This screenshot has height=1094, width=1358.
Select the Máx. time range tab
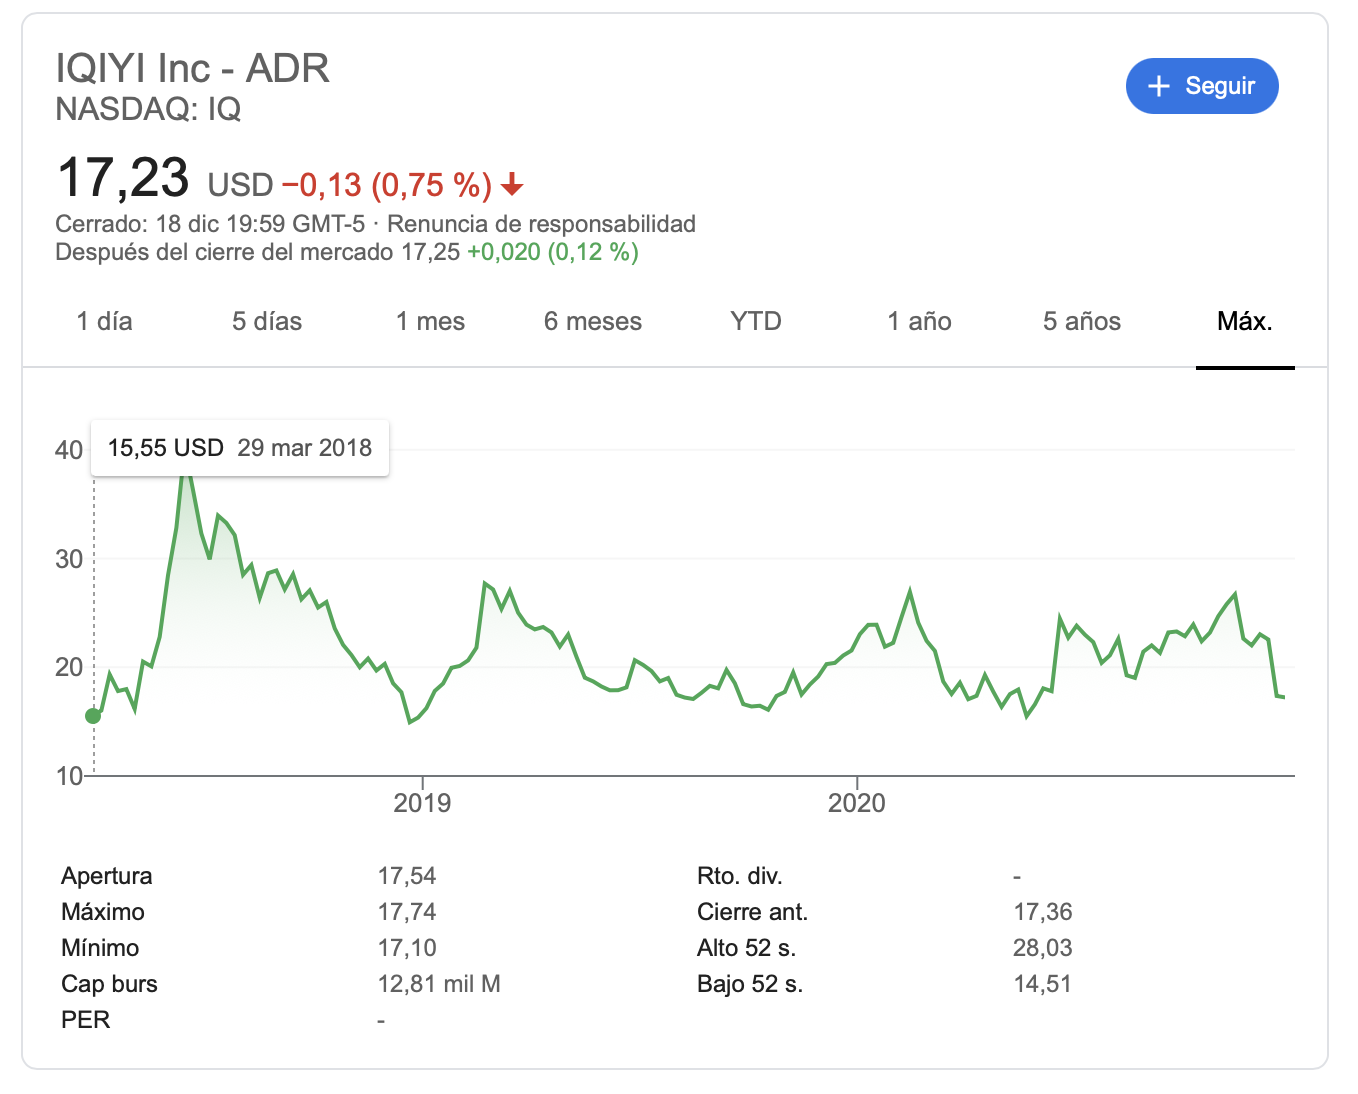[x=1245, y=321]
